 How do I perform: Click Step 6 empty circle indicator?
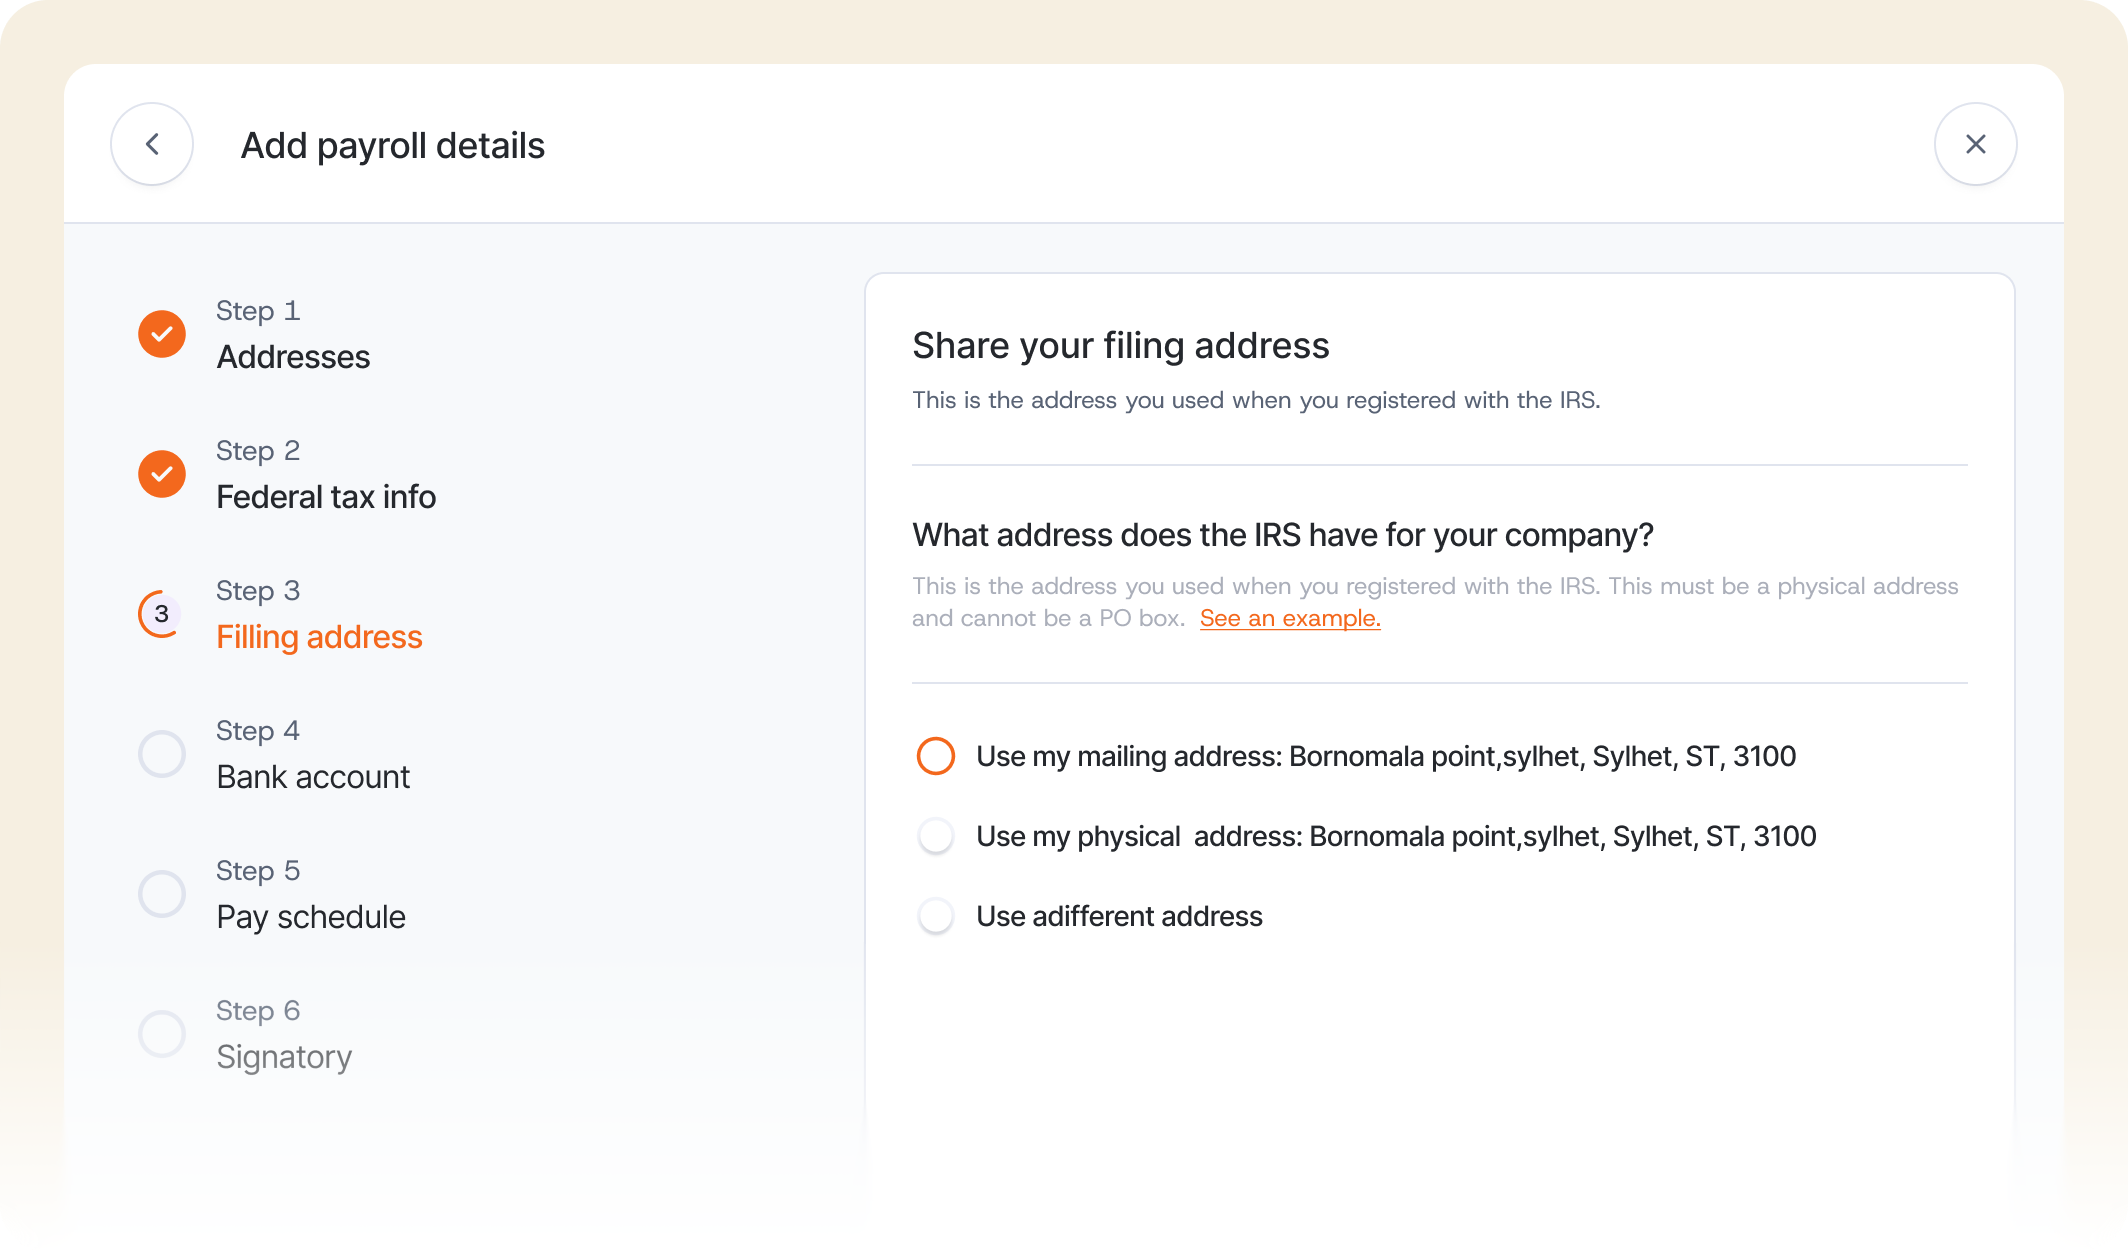162,1034
